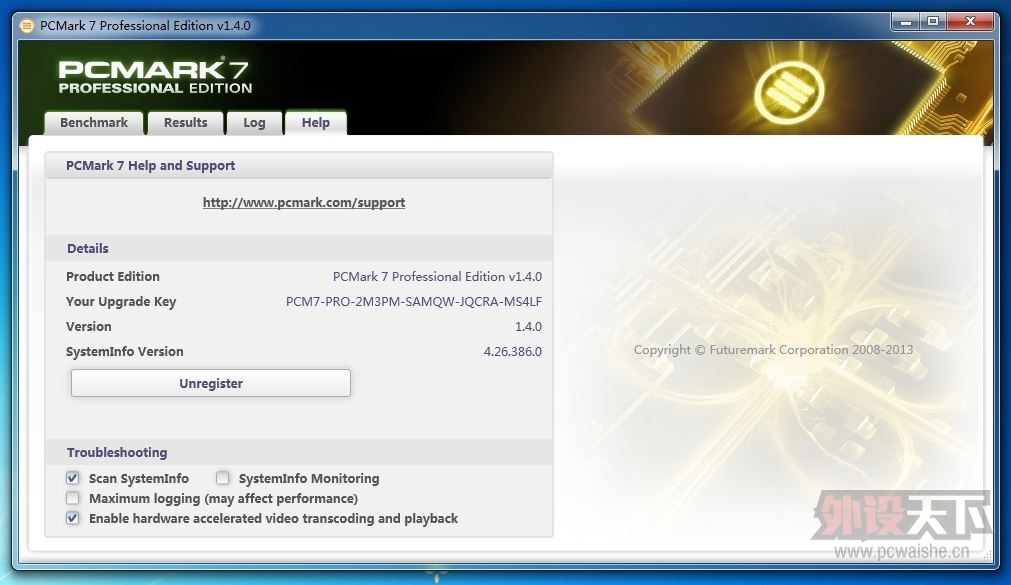The width and height of the screenshot is (1011, 585).
Task: Maximize the PCMark 7 window
Action: (x=933, y=22)
